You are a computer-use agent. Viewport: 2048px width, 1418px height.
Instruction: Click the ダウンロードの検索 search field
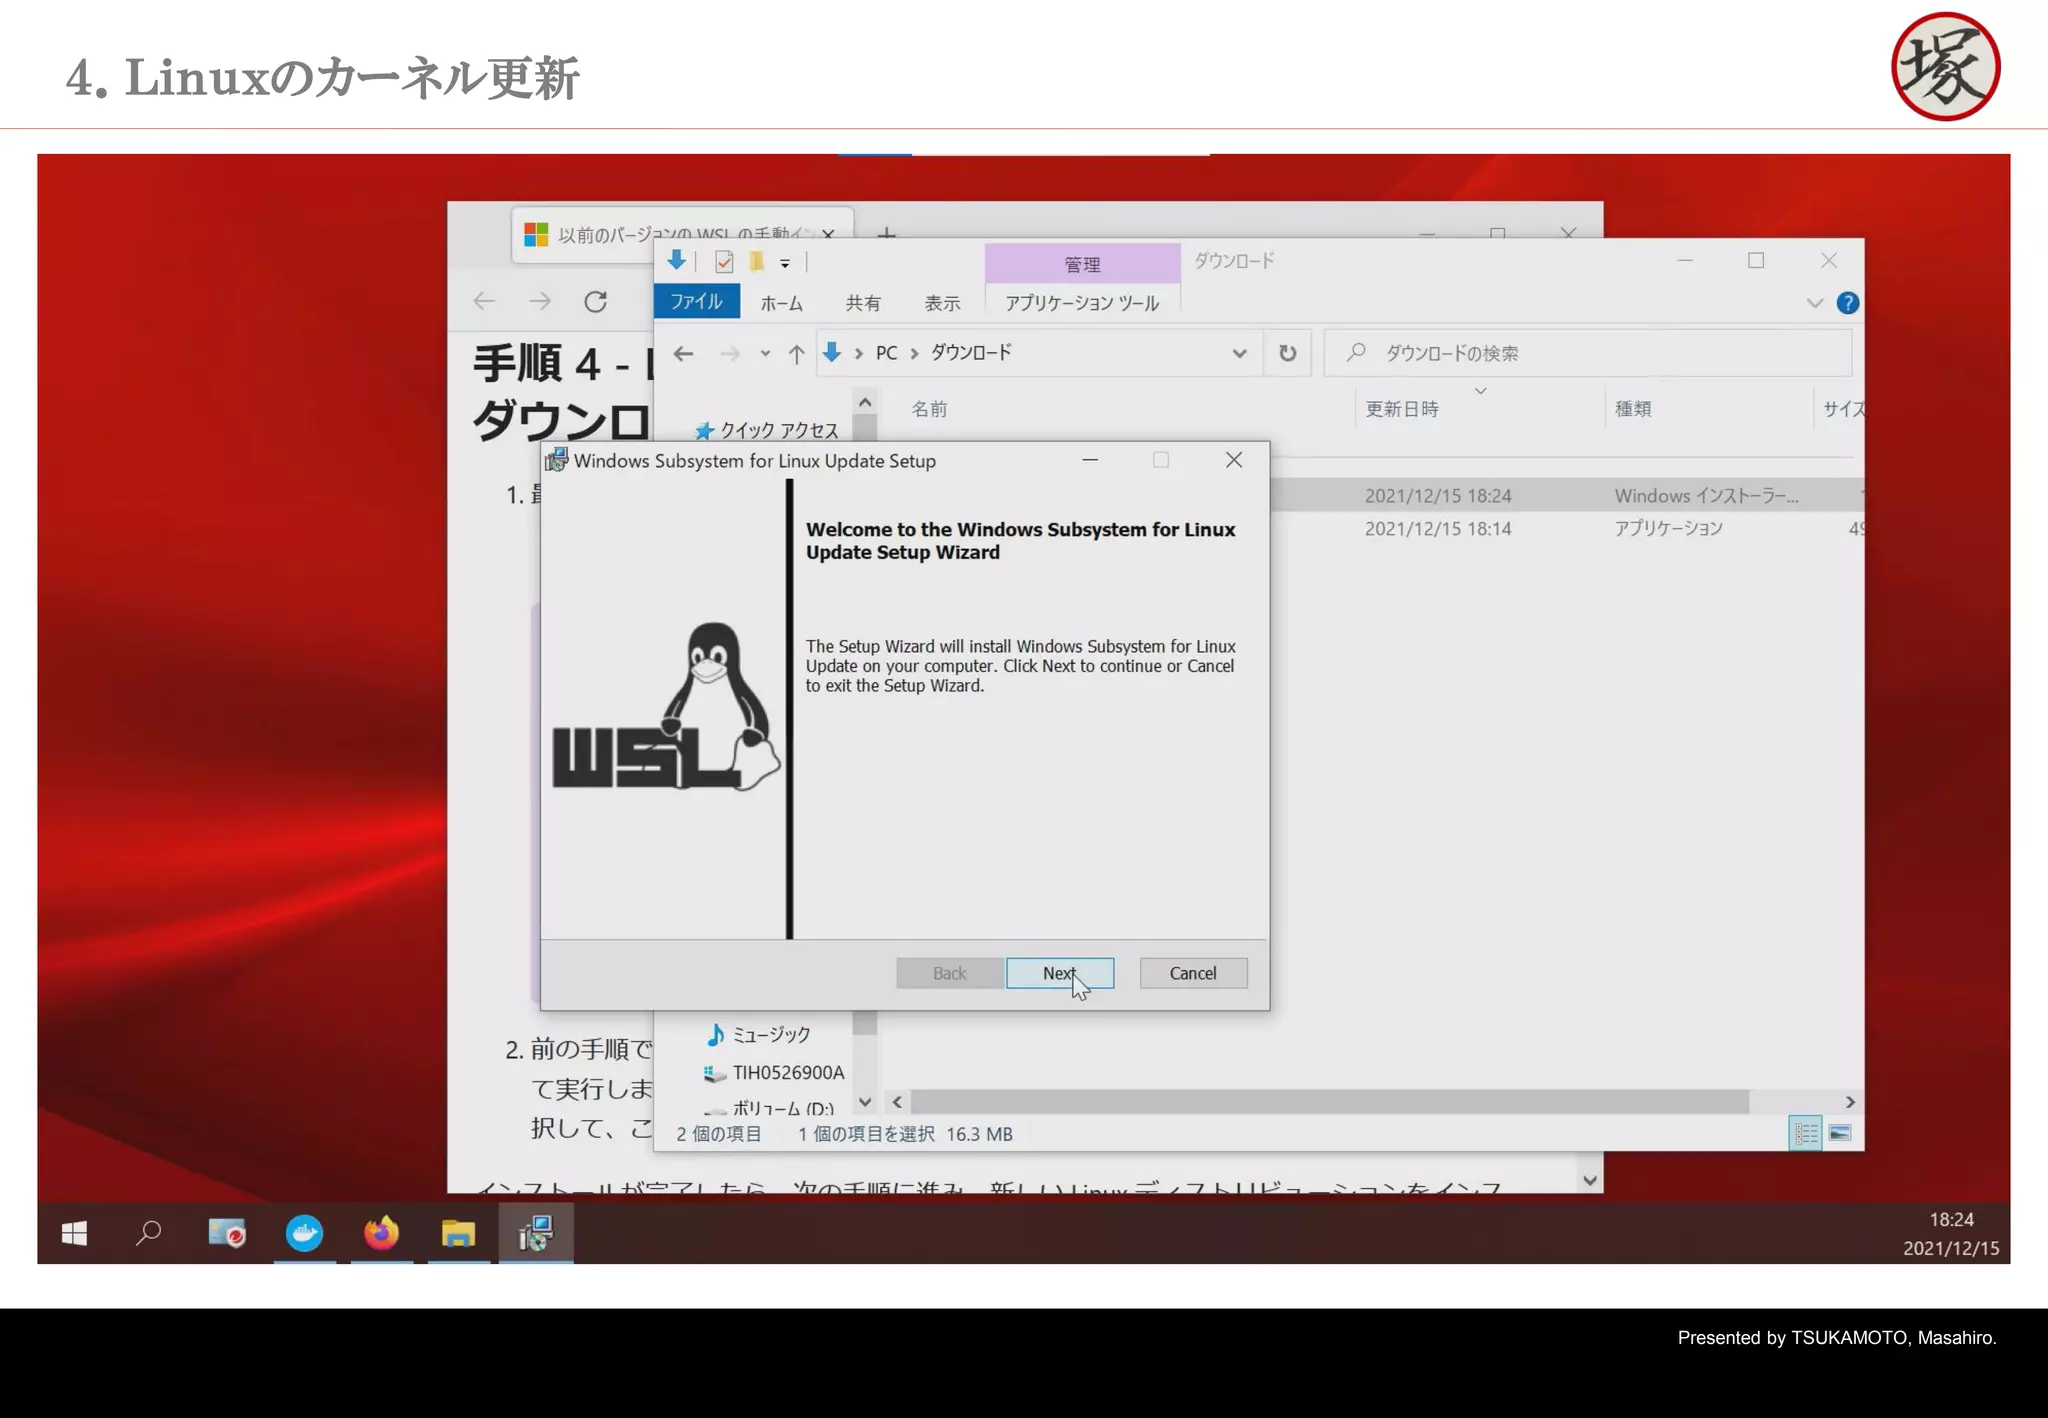point(1589,353)
